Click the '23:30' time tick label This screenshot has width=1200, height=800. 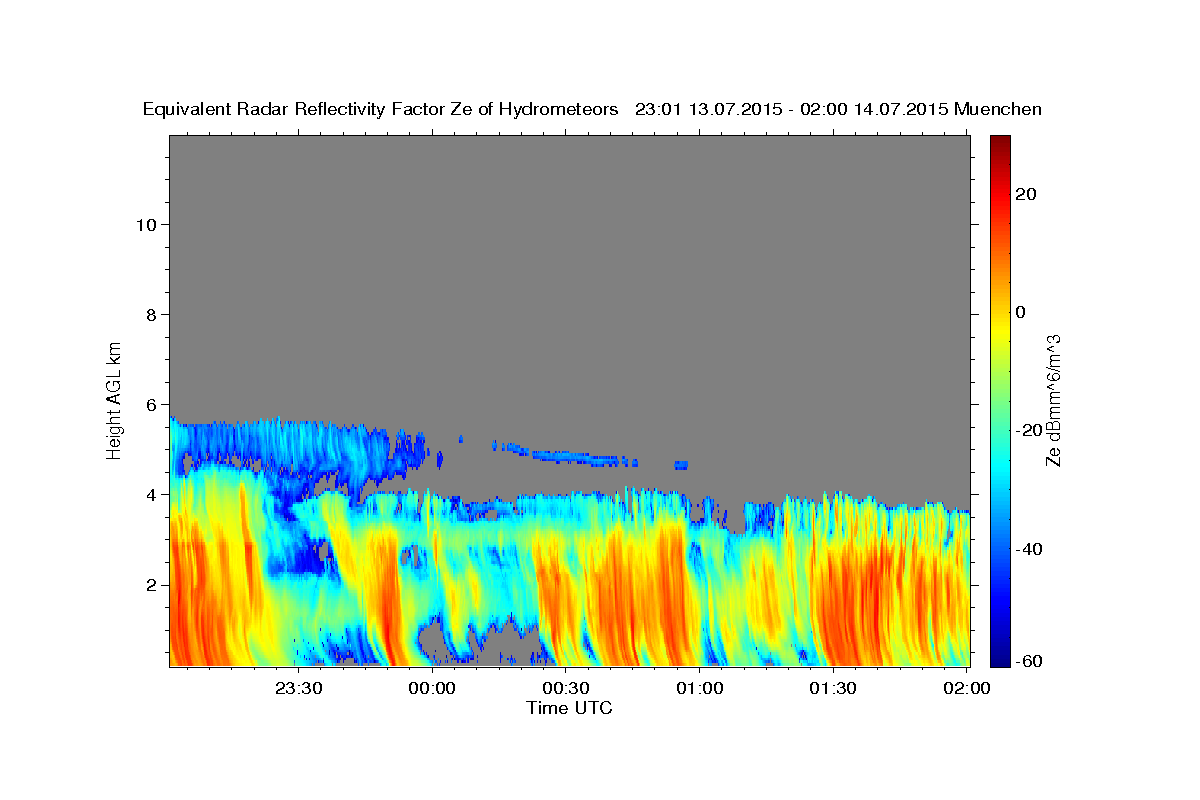tap(298, 688)
